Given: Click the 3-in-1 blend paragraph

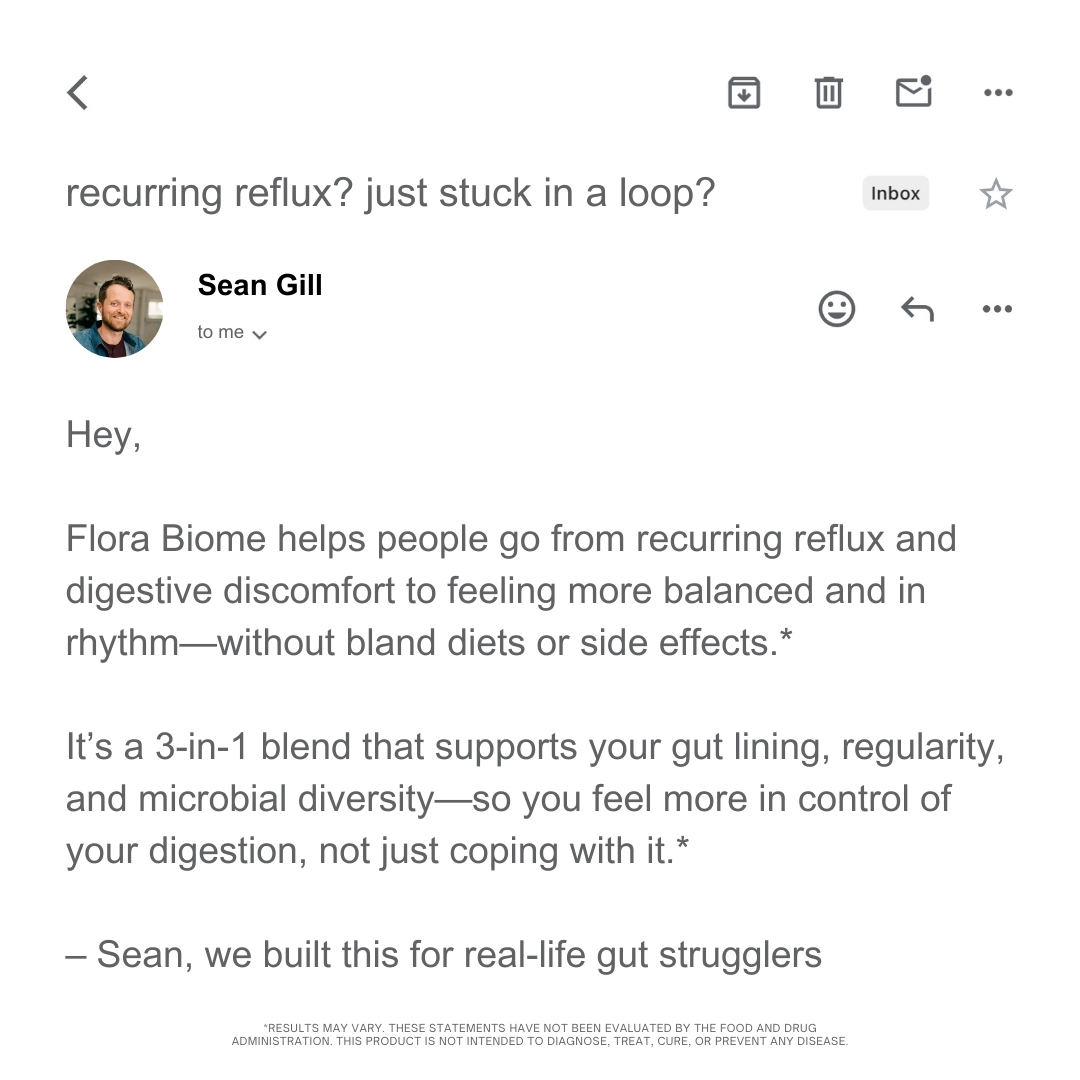Looking at the screenshot, I should pos(535,798).
